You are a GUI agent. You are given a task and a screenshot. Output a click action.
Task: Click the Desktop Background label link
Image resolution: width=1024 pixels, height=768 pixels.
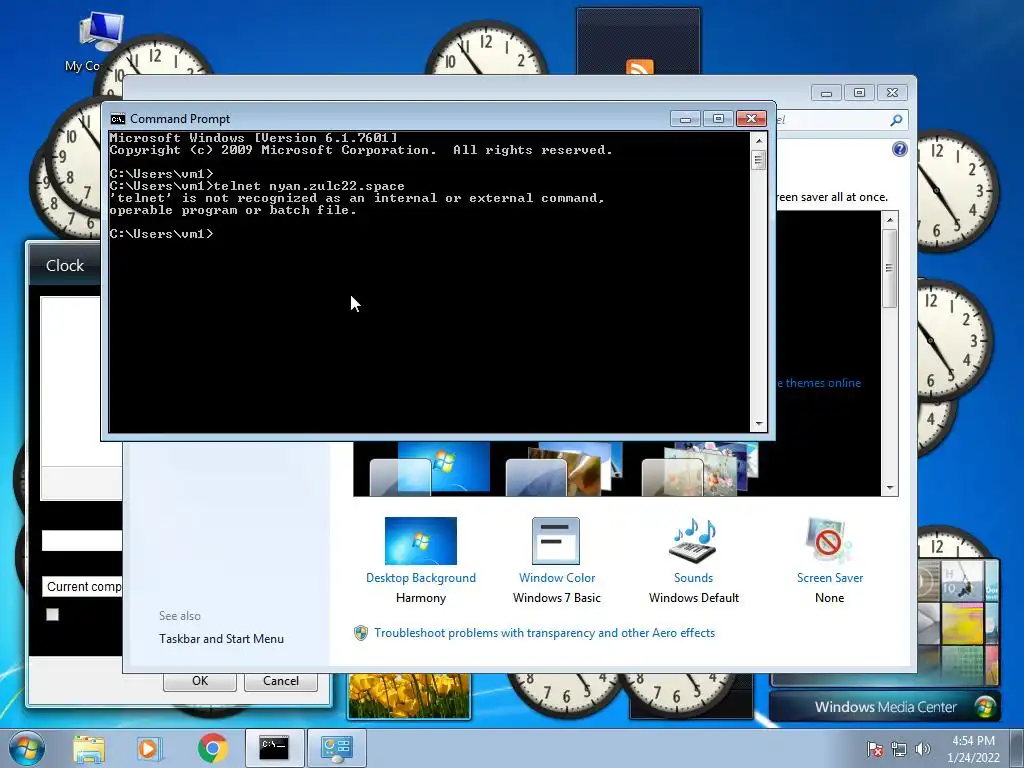pos(421,578)
